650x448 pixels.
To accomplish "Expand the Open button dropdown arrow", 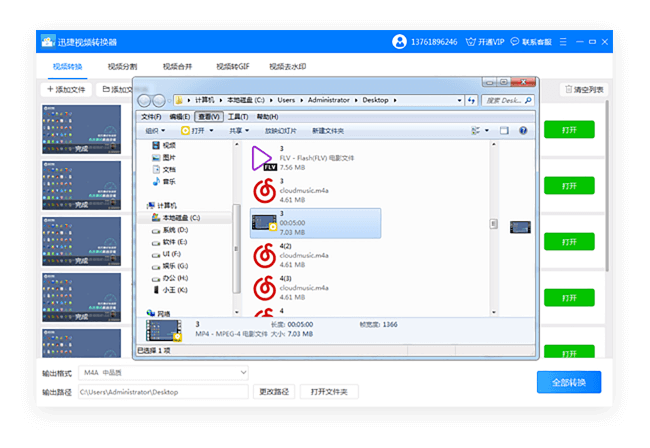I will tap(211, 131).
